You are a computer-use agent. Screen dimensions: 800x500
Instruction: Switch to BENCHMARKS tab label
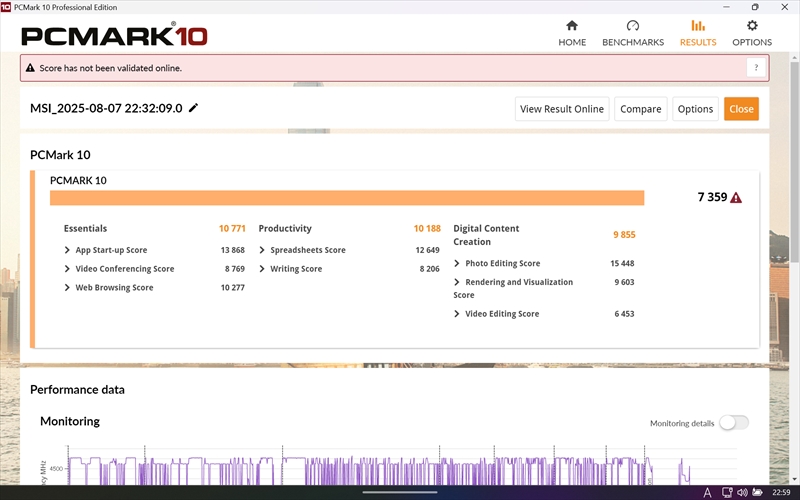(x=633, y=42)
